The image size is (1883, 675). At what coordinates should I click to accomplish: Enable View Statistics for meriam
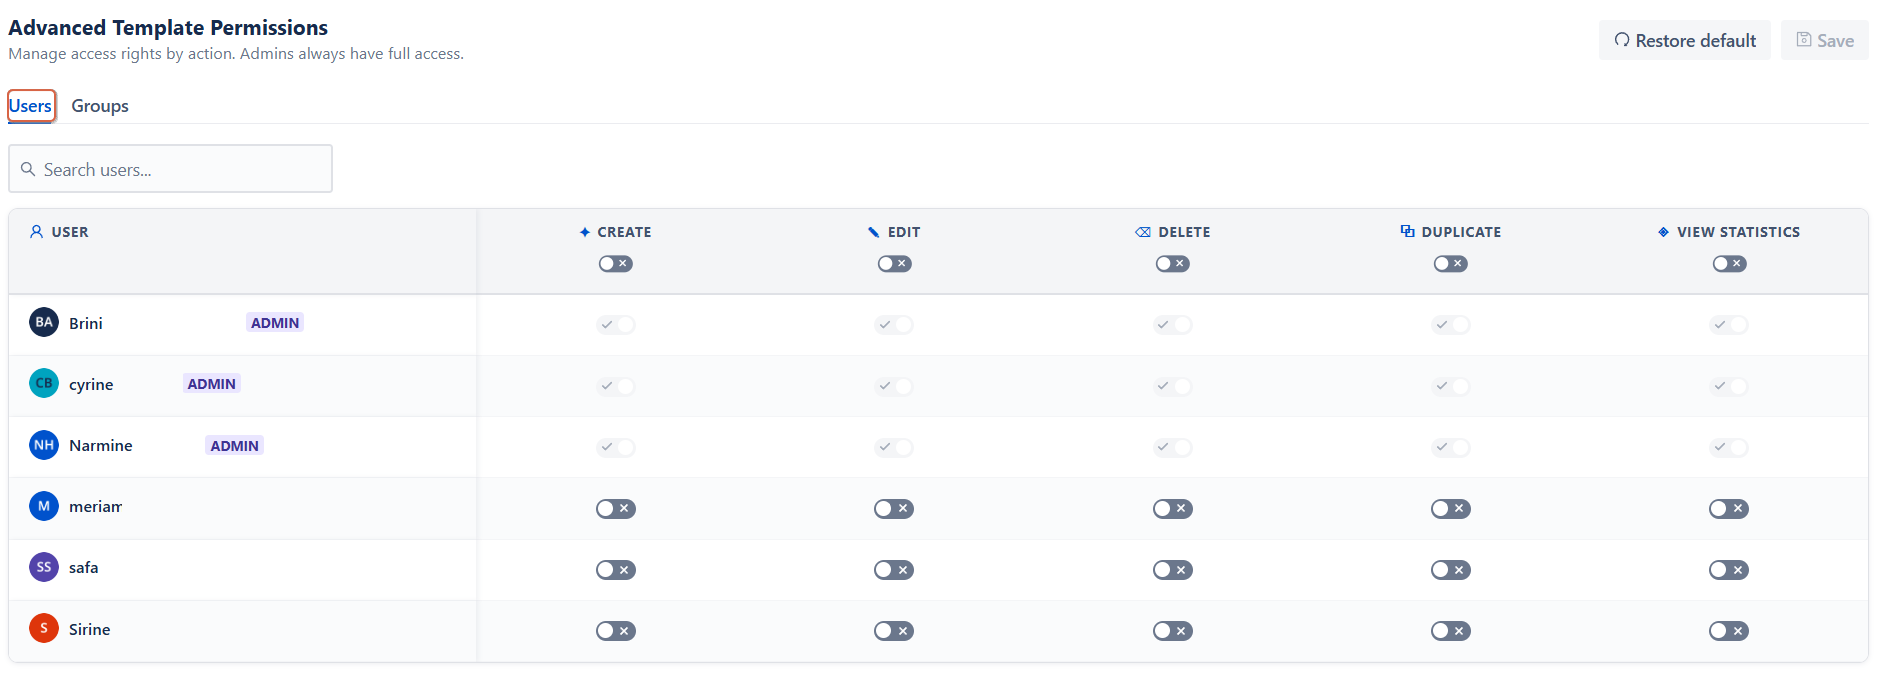[1729, 509]
